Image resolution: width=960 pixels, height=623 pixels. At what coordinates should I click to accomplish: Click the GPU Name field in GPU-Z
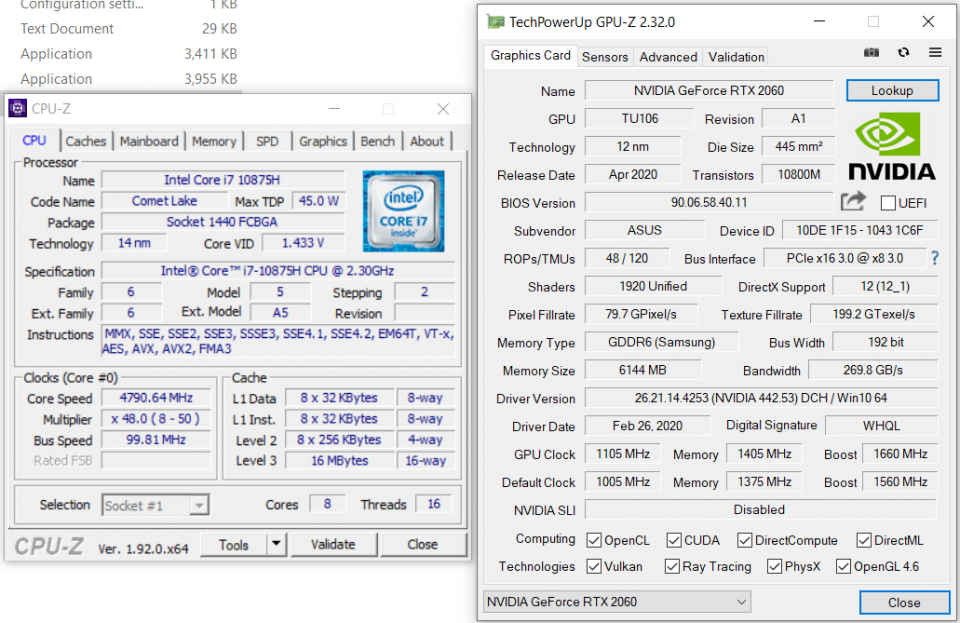coord(708,91)
